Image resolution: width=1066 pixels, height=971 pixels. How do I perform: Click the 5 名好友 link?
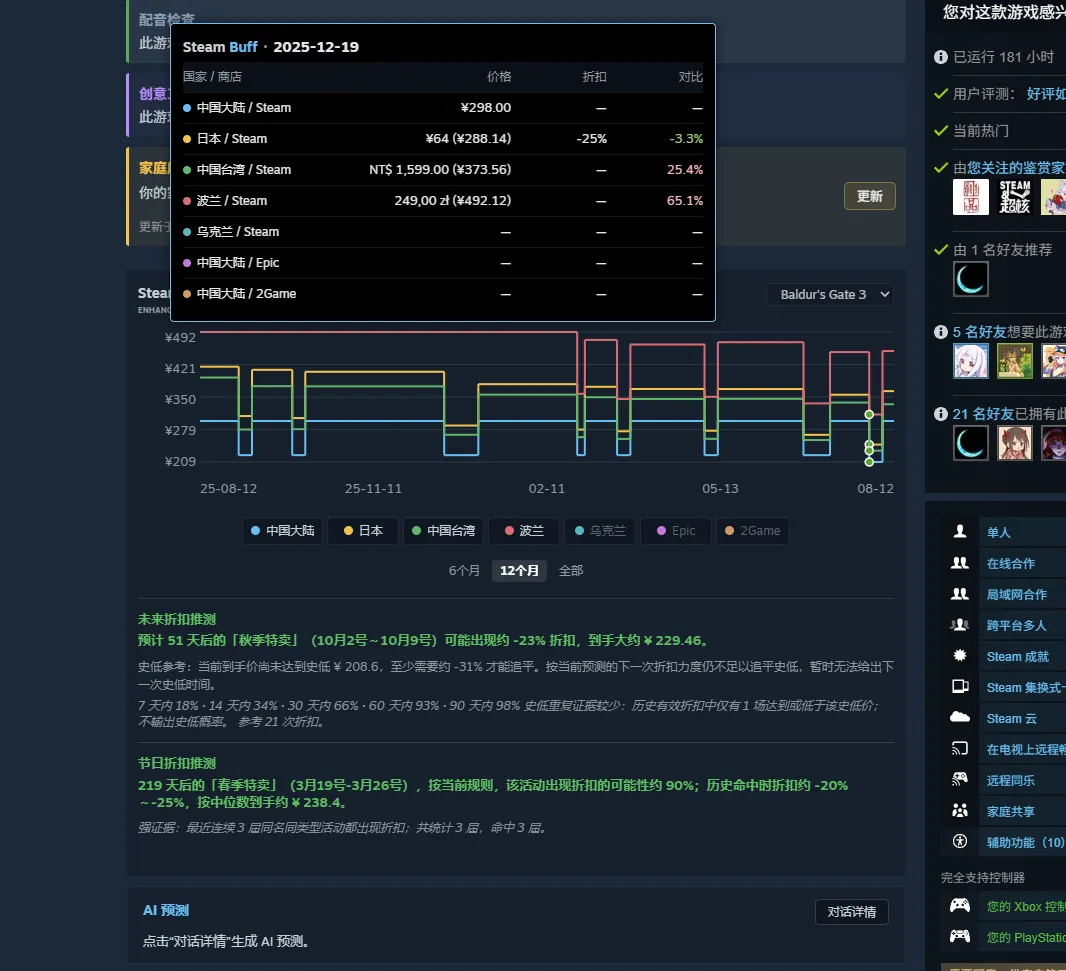(x=979, y=332)
